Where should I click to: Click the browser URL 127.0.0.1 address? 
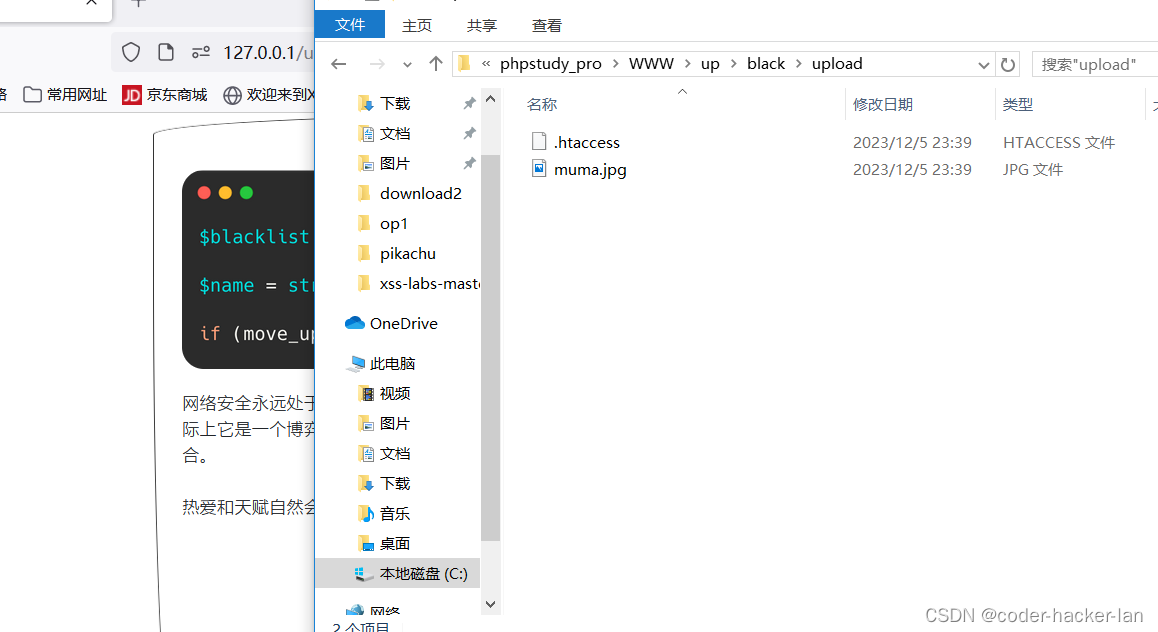[x=267, y=52]
